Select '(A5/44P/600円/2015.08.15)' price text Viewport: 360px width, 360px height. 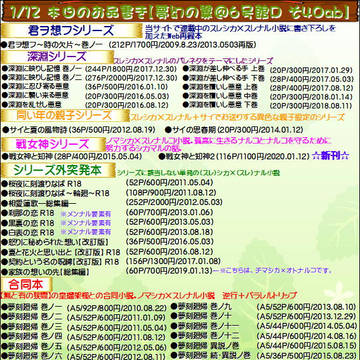click(306, 346)
